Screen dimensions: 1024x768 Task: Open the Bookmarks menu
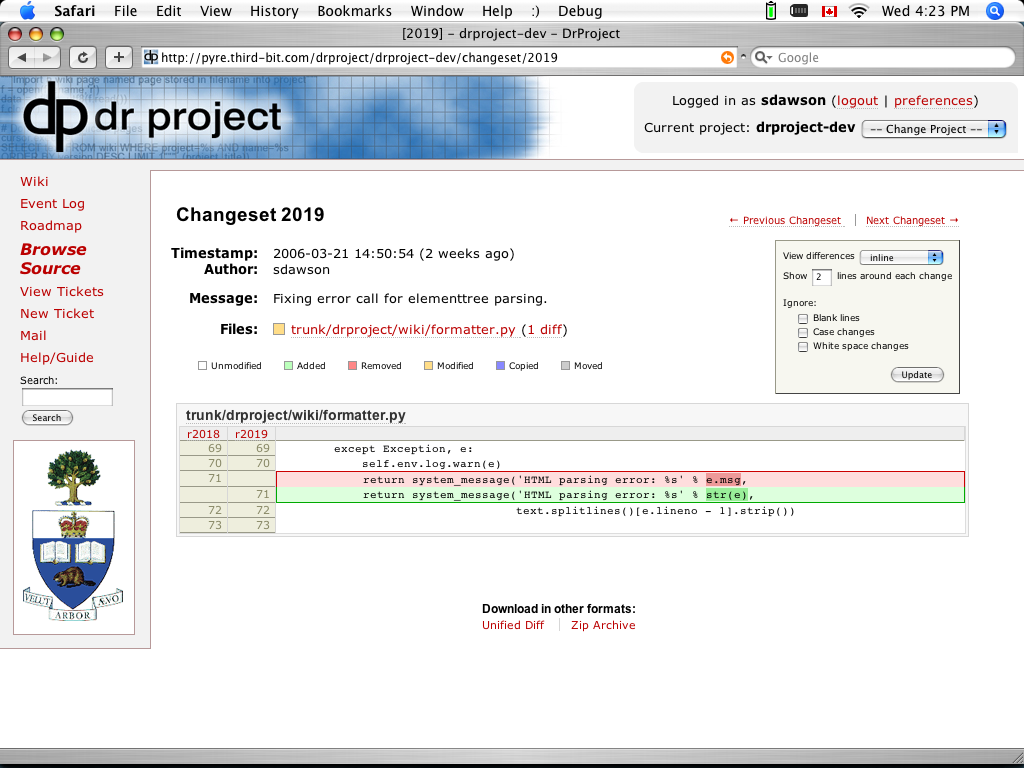pyautogui.click(x=355, y=11)
